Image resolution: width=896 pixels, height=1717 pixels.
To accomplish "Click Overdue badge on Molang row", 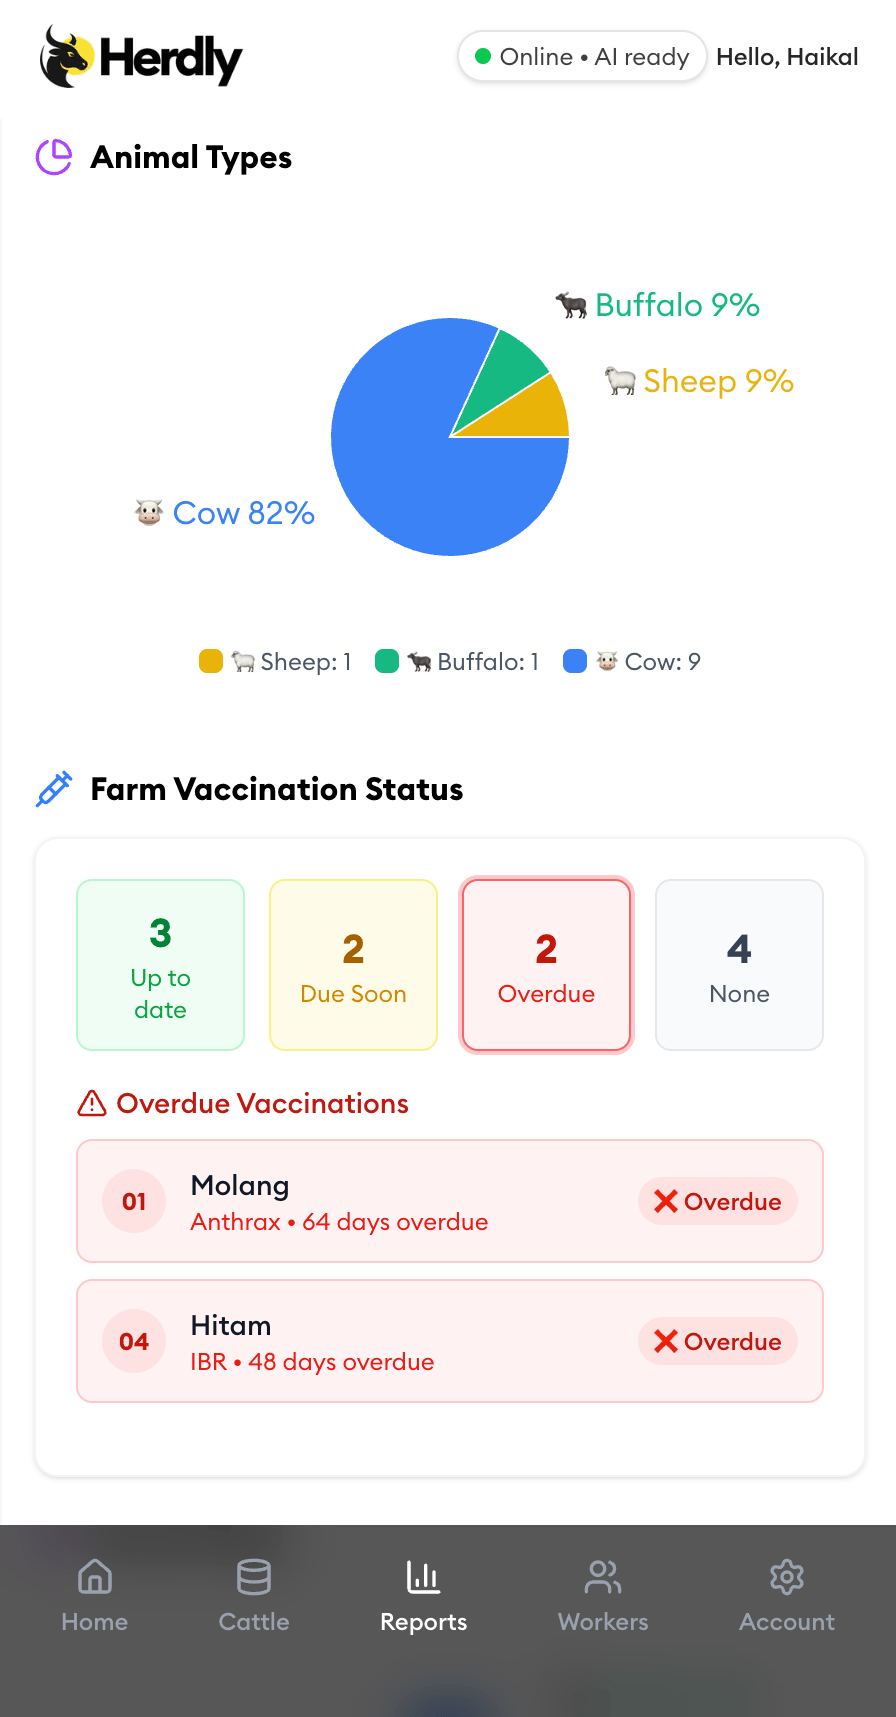I will tap(718, 1201).
